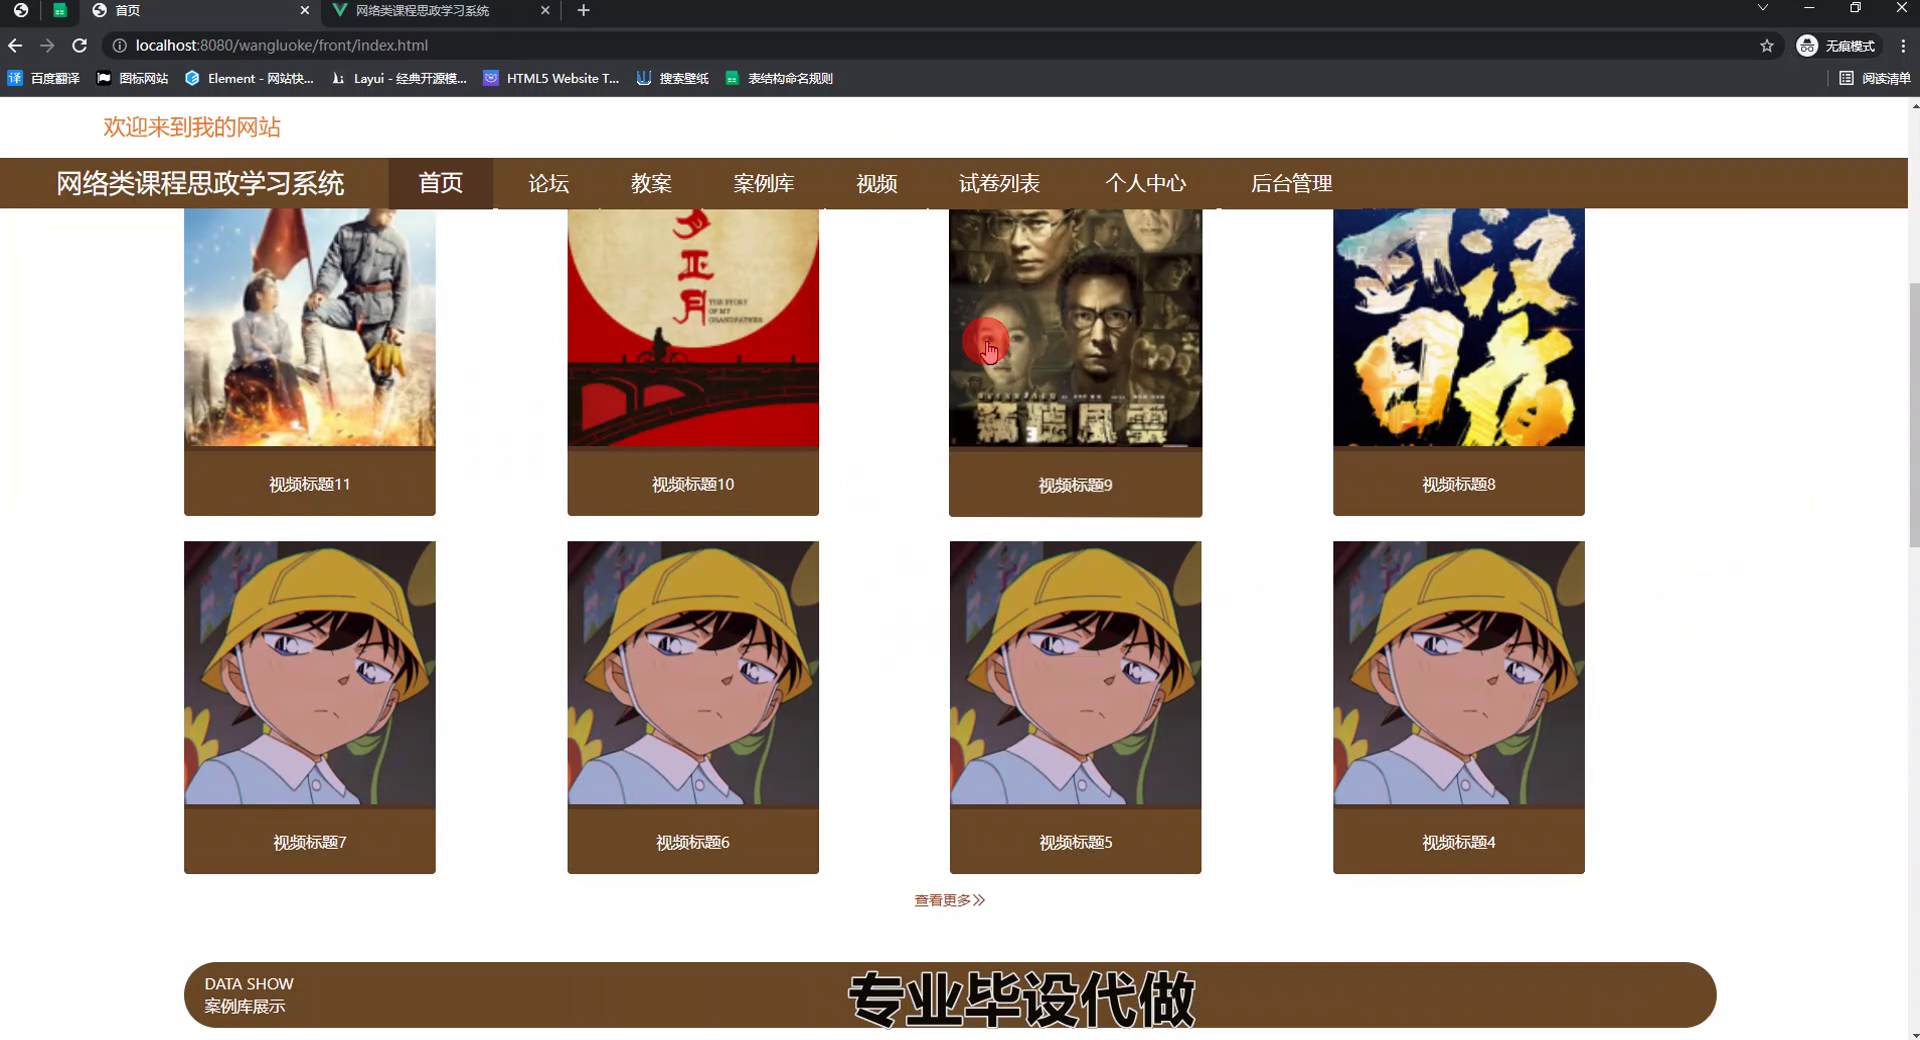Open the 视频标题10 poster thumbnail
Image resolution: width=1920 pixels, height=1040 pixels.
[x=693, y=327]
